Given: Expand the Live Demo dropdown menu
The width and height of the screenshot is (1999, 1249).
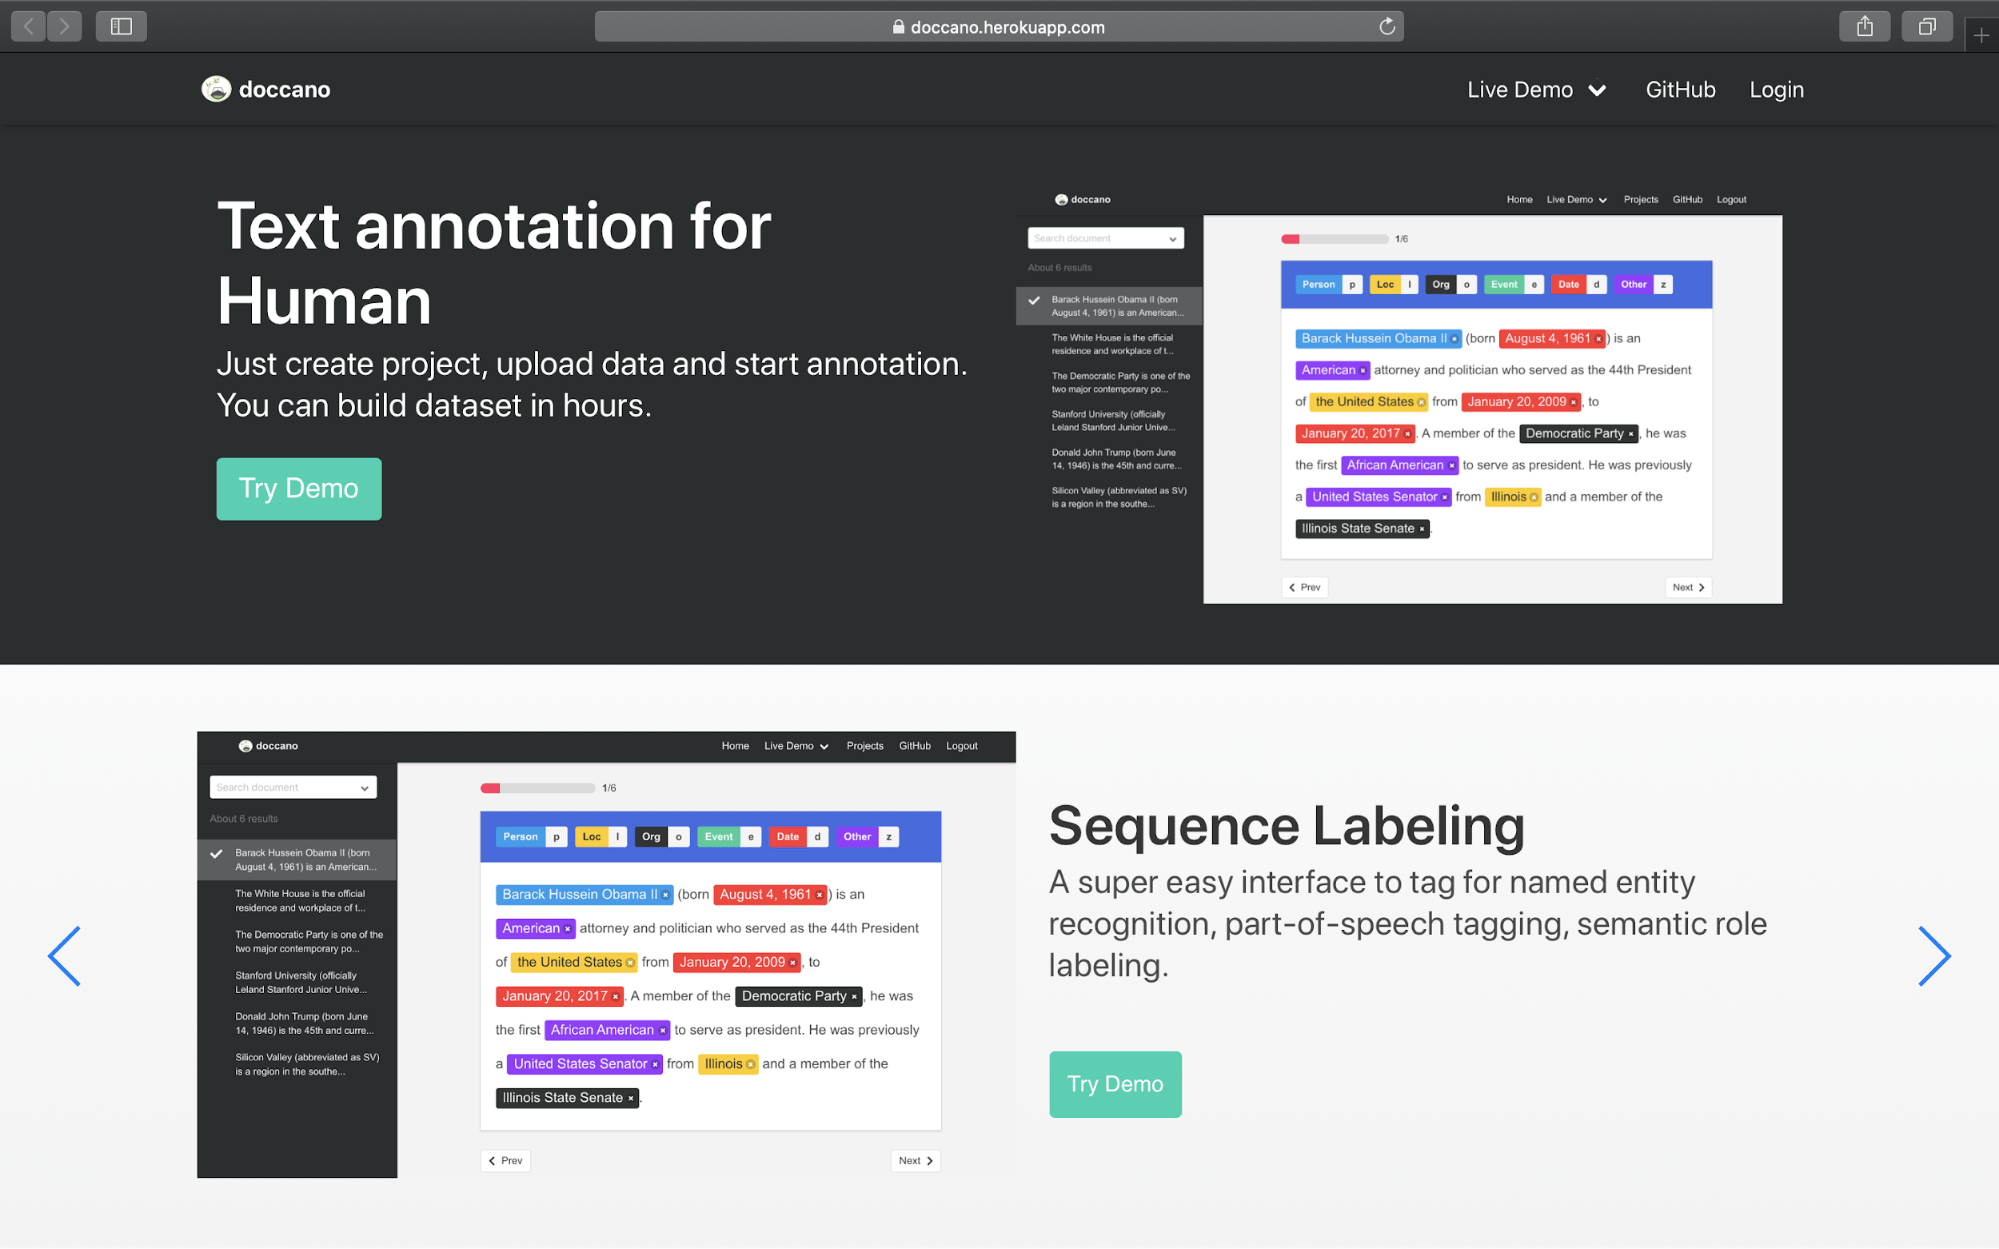Looking at the screenshot, I should click(x=1536, y=89).
